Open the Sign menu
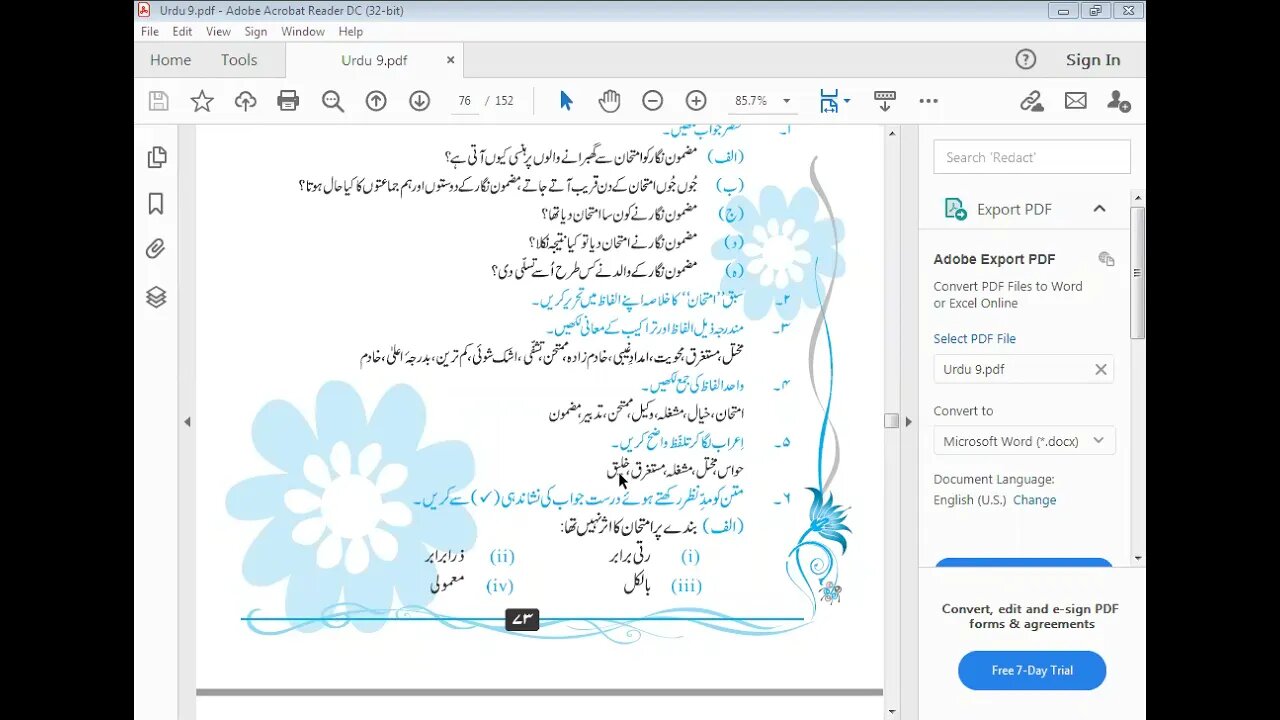The width and height of the screenshot is (1280, 720). tap(256, 32)
